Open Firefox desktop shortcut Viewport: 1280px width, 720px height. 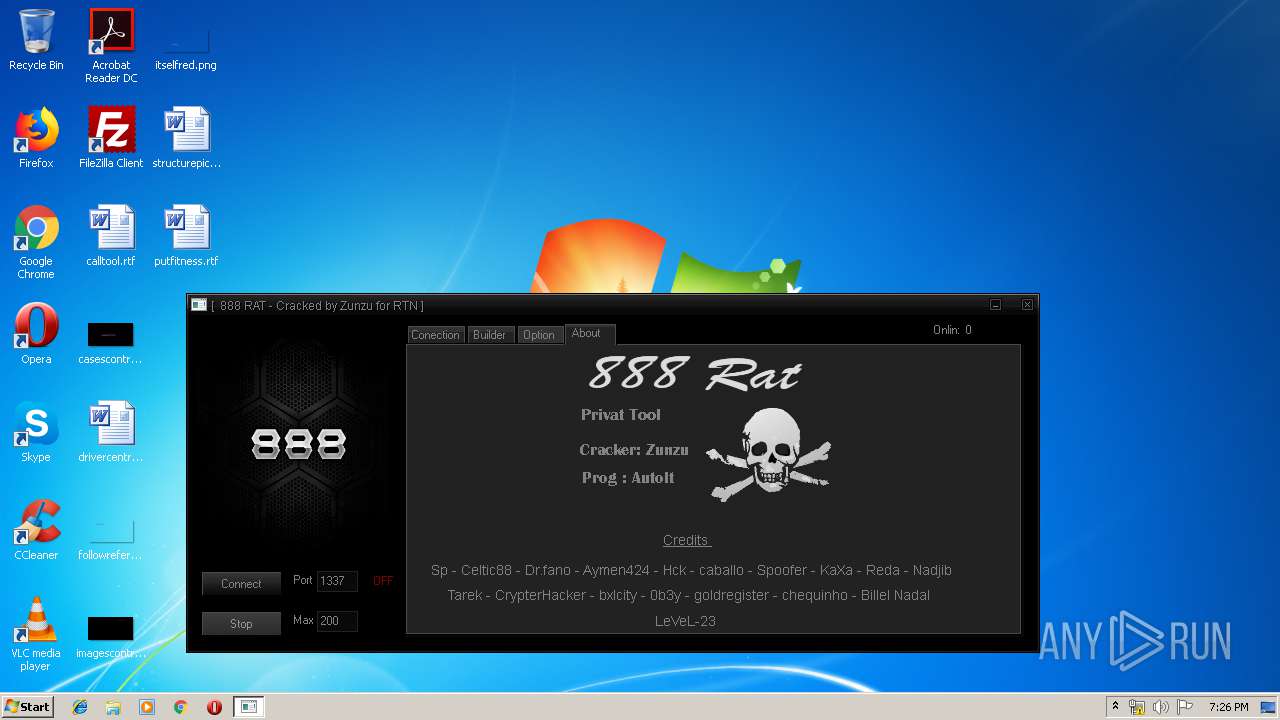tap(36, 138)
